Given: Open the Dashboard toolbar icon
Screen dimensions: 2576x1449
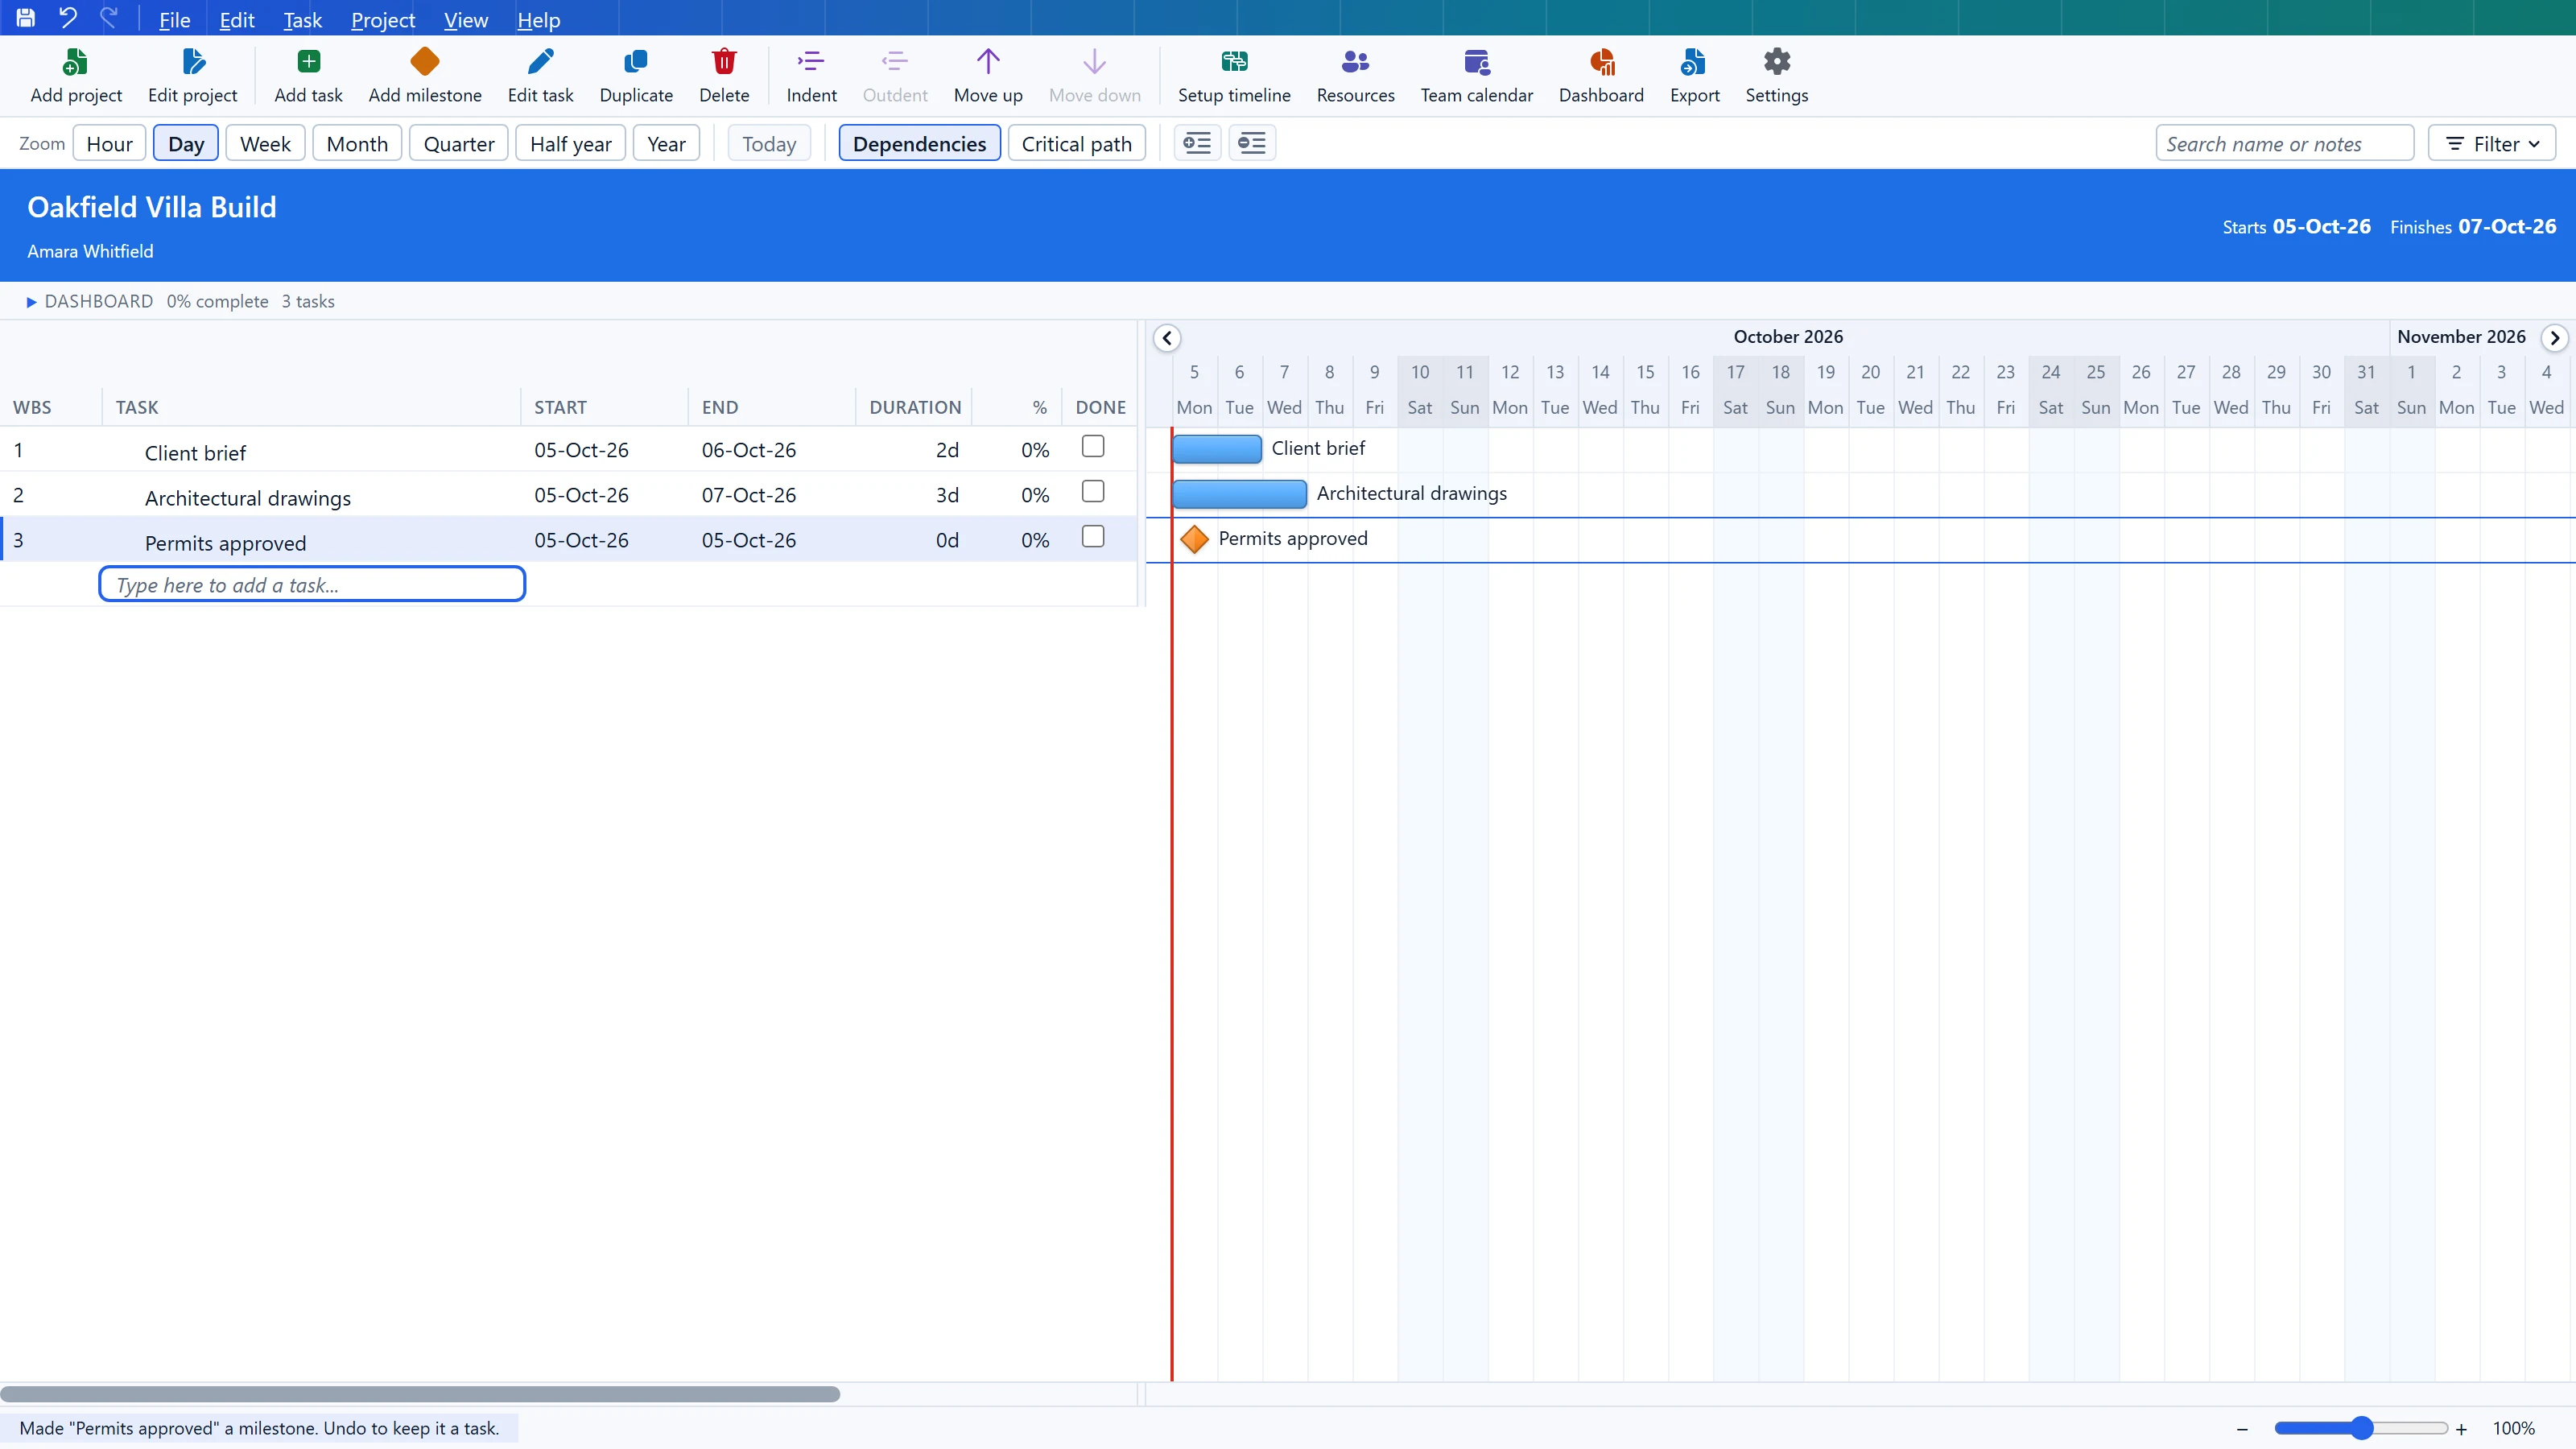Looking at the screenshot, I should point(1601,62).
